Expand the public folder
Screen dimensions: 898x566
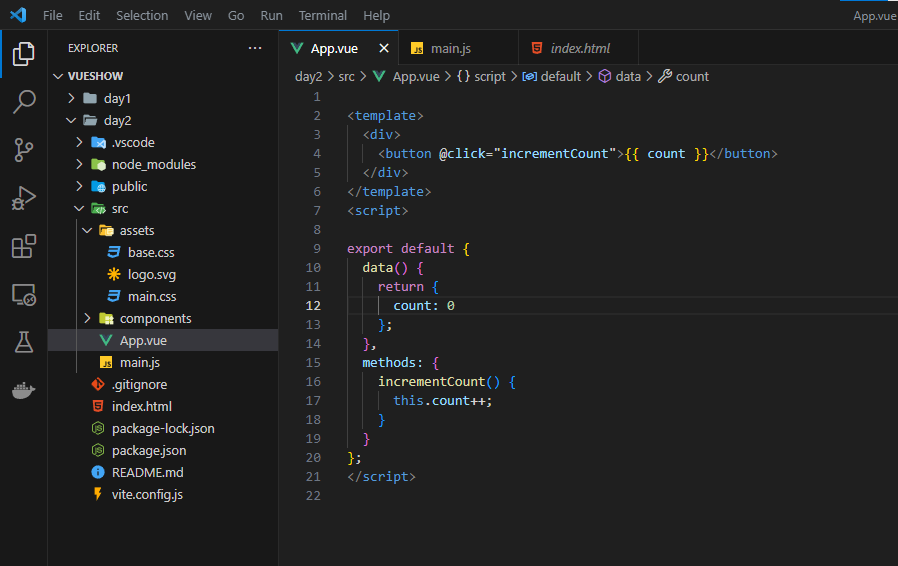click(80, 186)
